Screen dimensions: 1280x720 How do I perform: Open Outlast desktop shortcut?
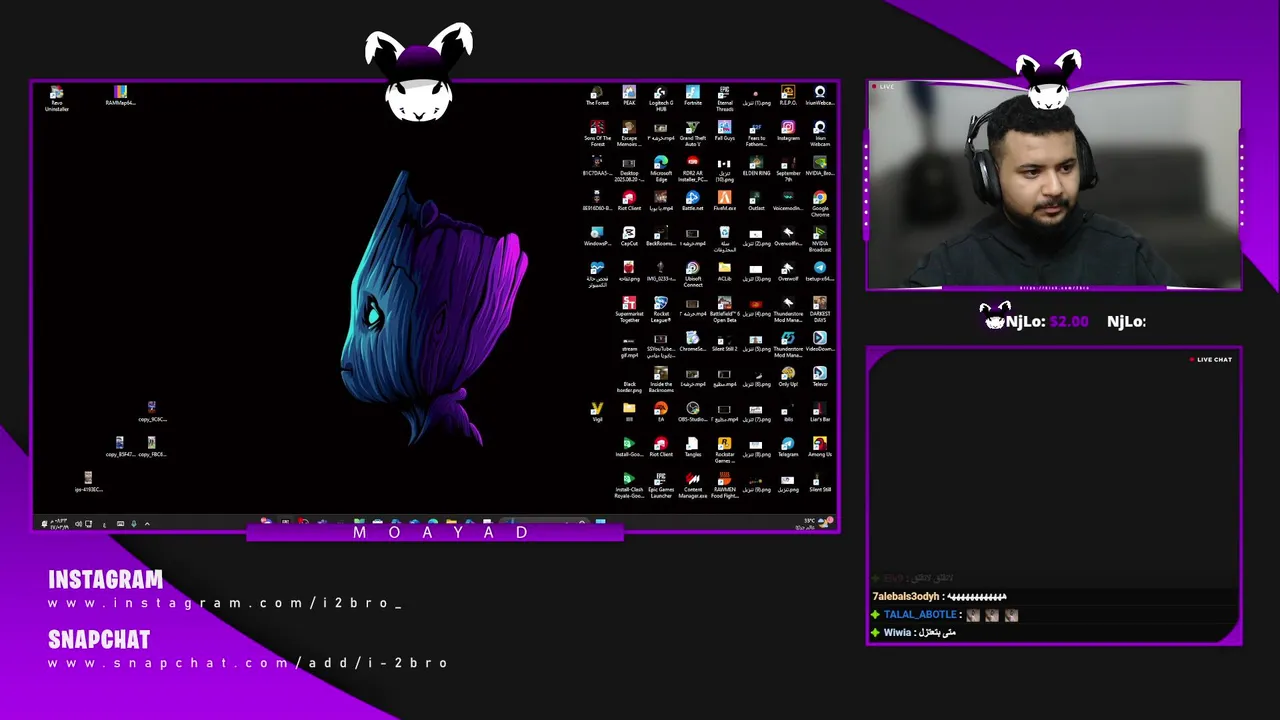757,201
